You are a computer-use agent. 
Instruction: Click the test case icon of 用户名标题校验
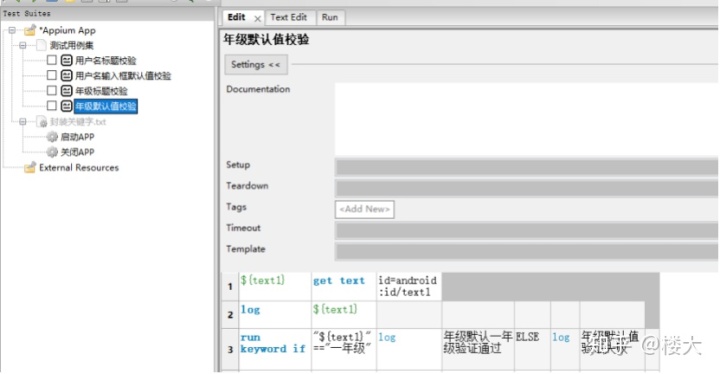67,60
